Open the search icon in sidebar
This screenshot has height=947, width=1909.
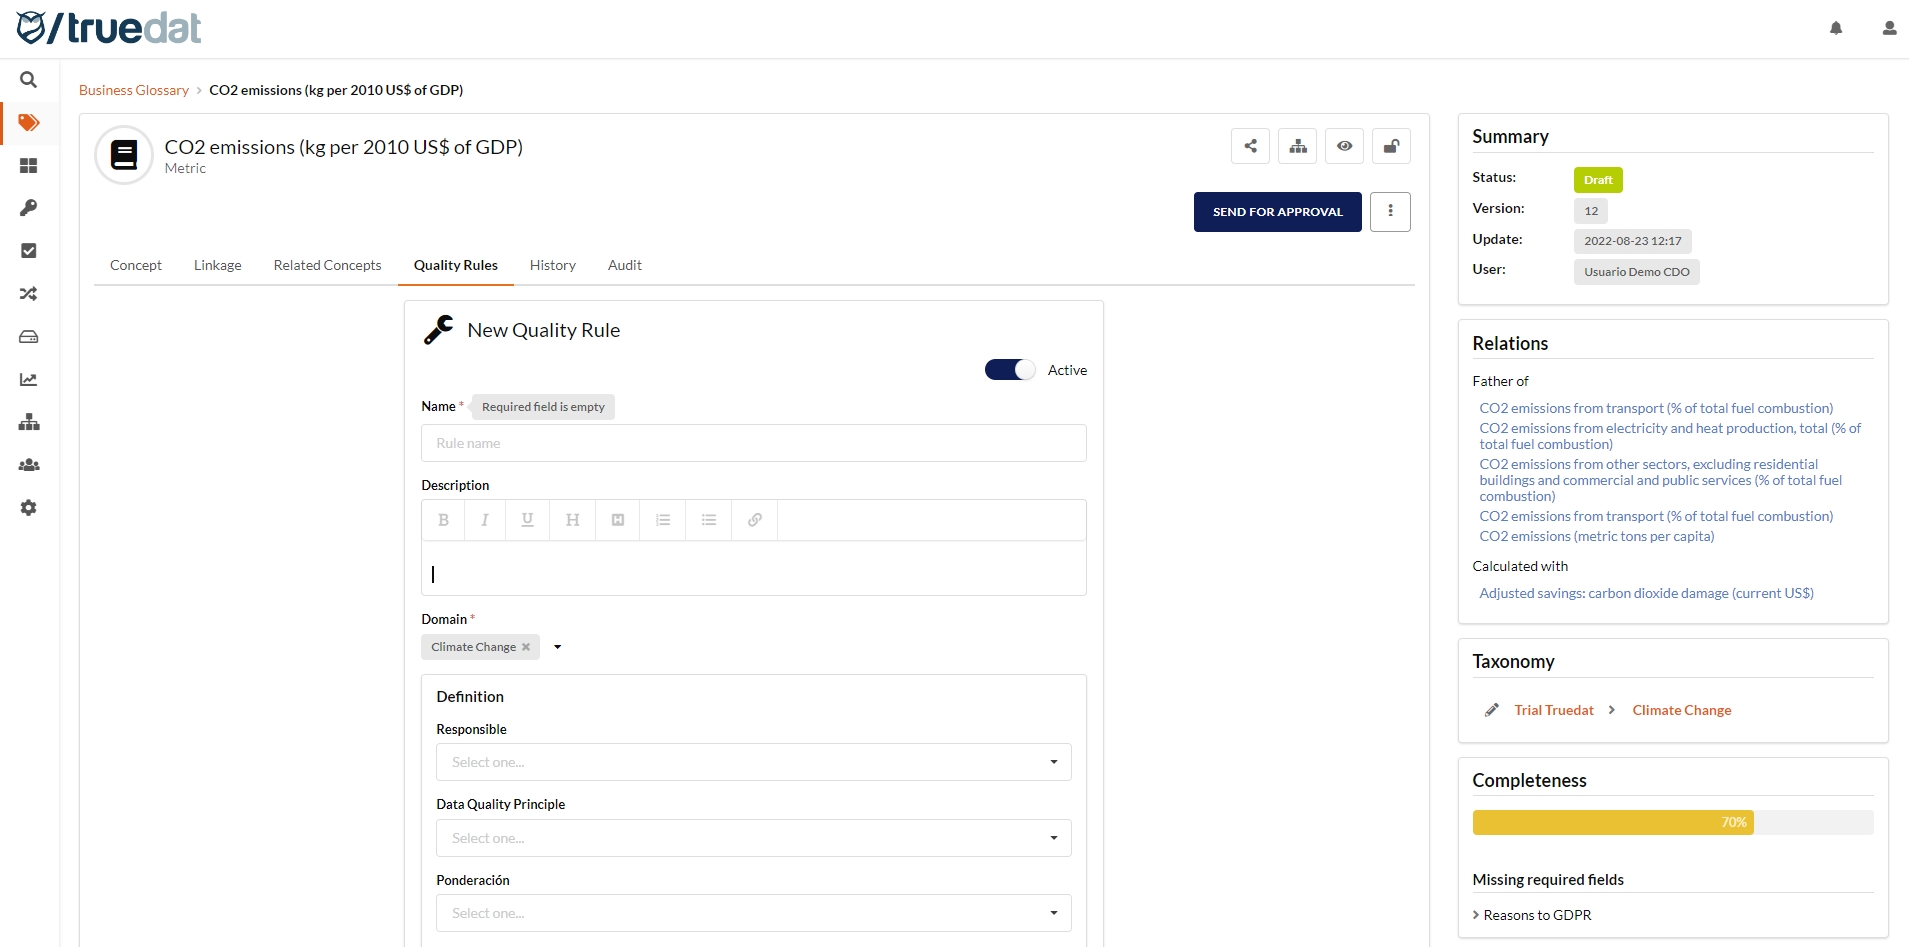[x=29, y=80]
